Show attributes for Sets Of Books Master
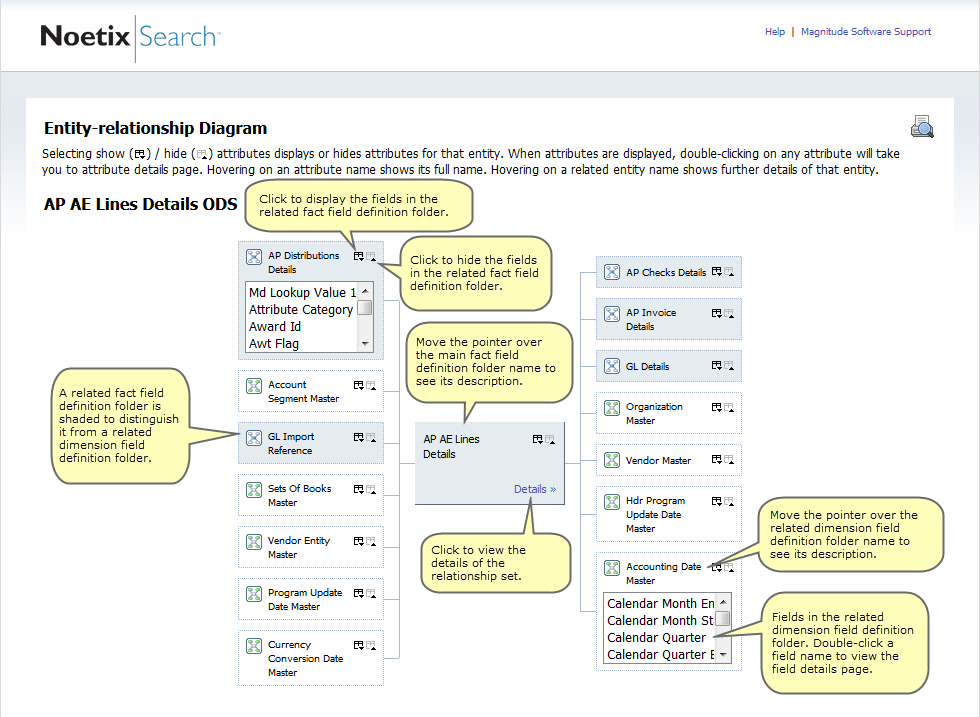 pyautogui.click(x=358, y=489)
